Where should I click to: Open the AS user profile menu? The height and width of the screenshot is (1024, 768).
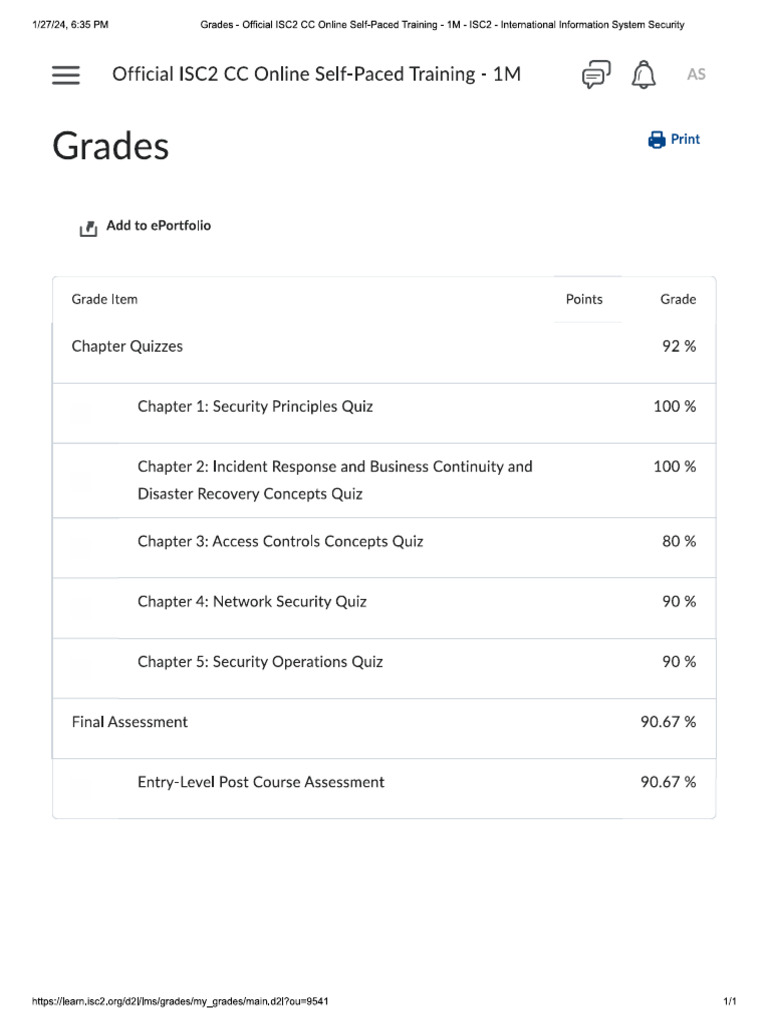click(696, 74)
